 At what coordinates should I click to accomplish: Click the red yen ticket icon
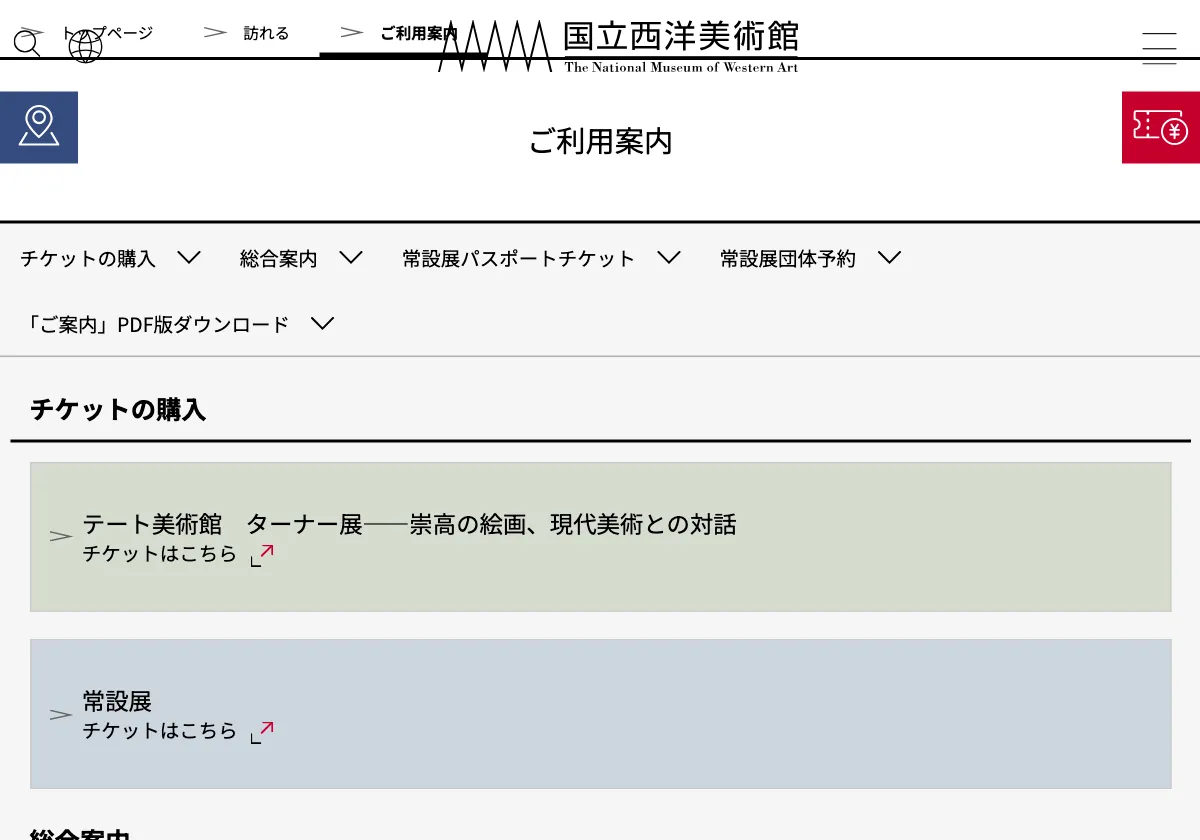[1161, 127]
